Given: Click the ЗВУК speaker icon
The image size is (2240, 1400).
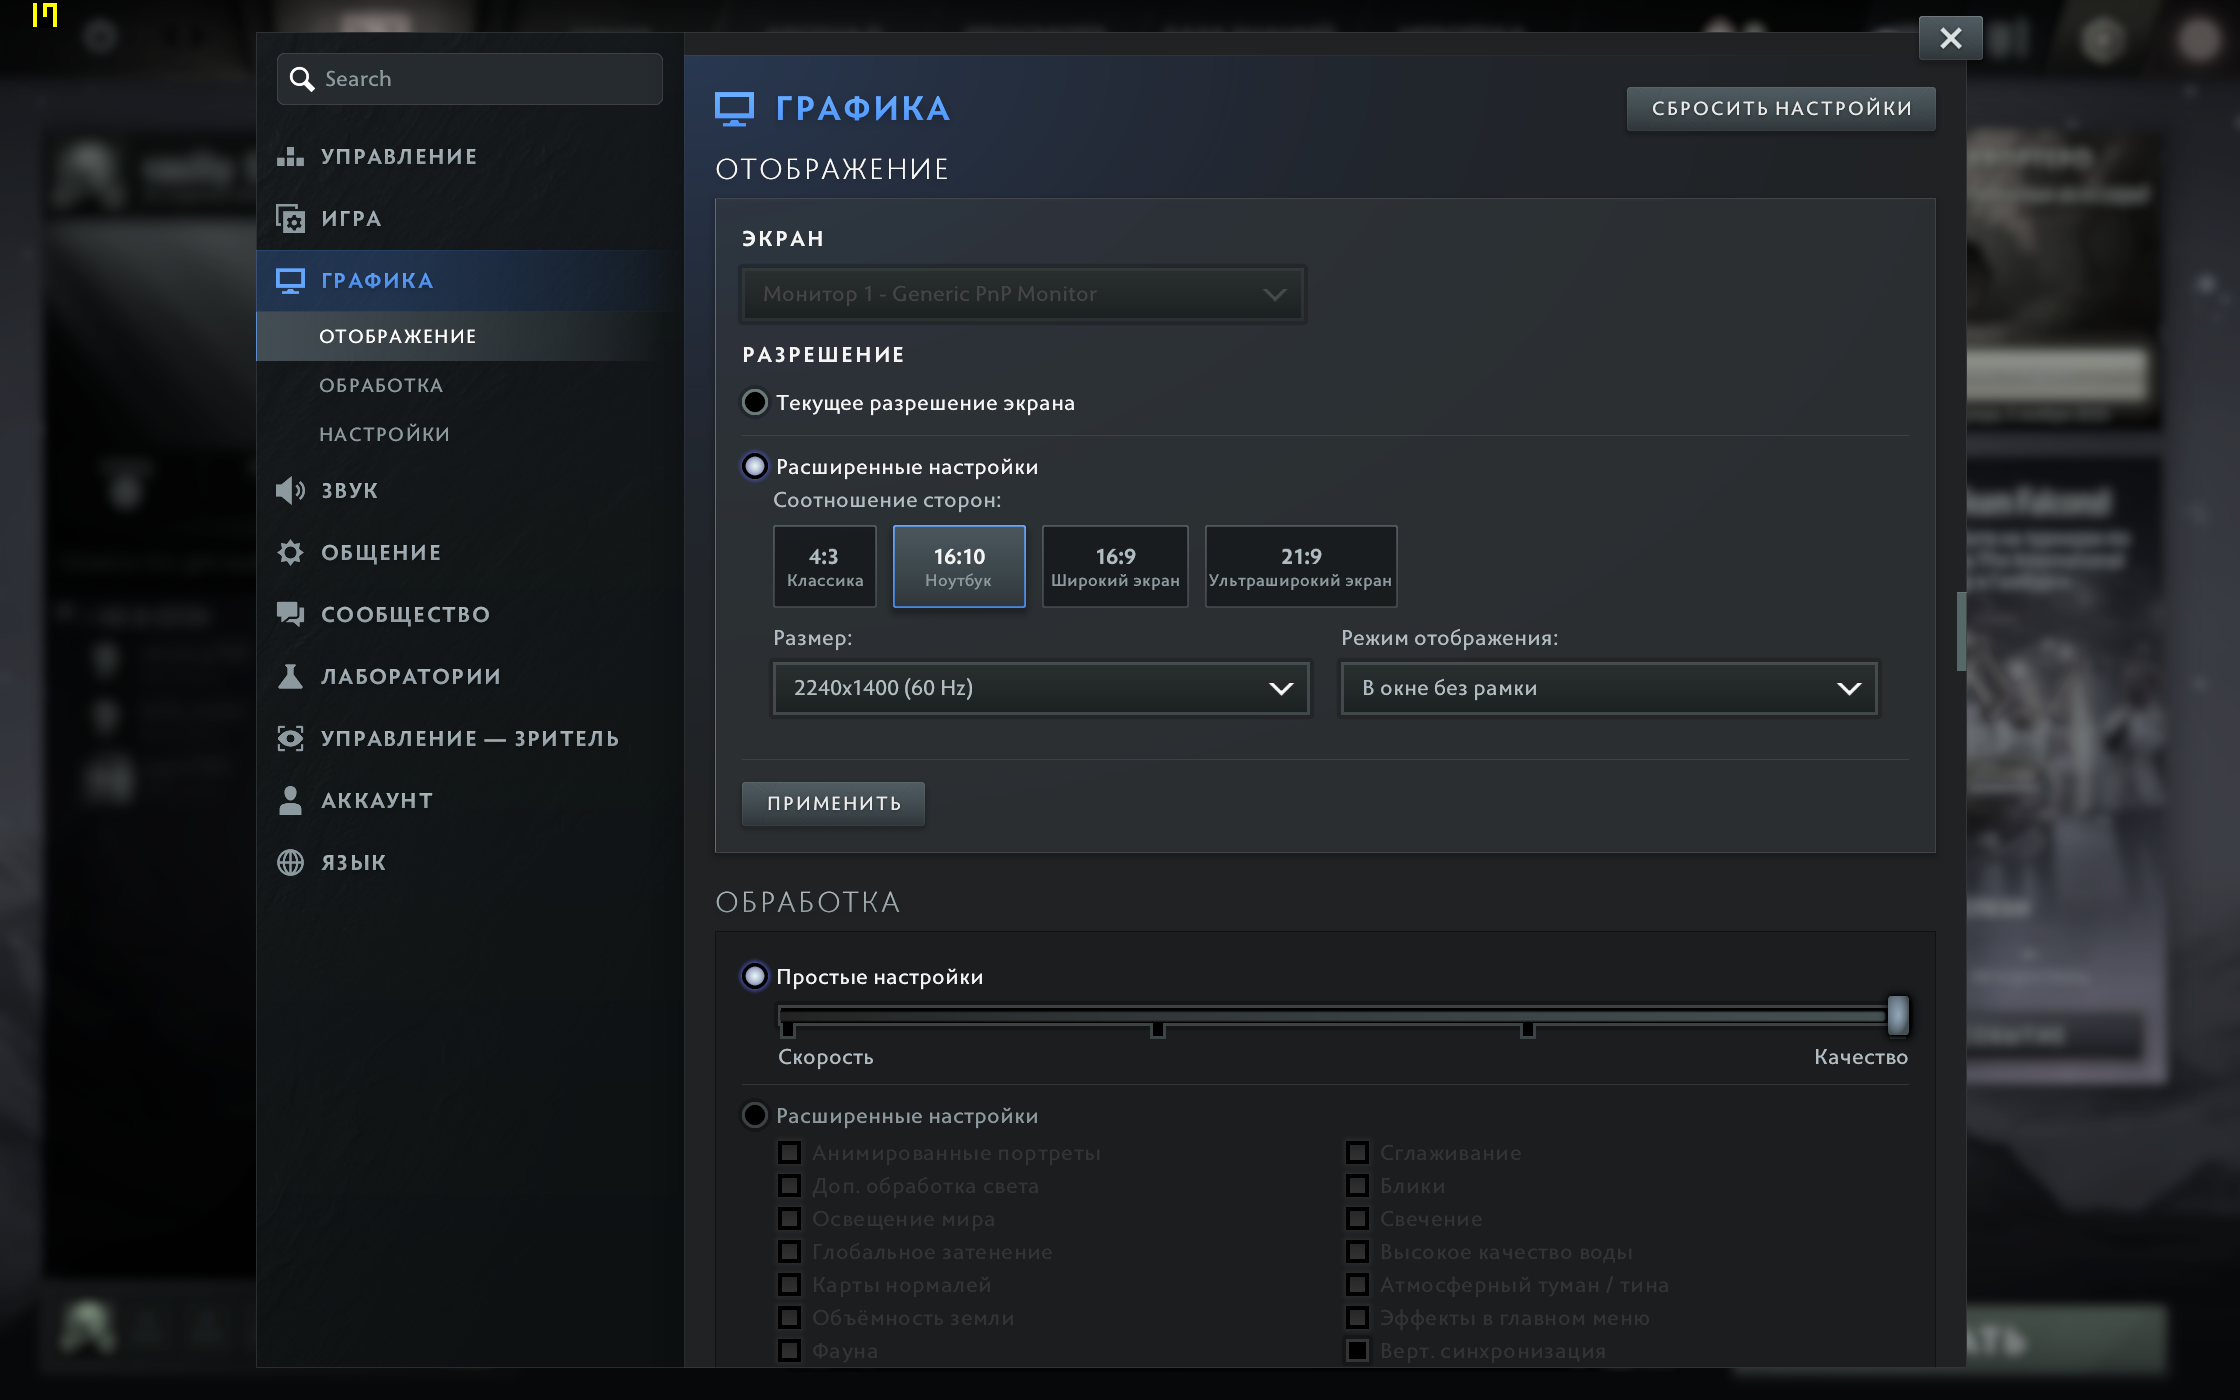Looking at the screenshot, I should (290, 490).
